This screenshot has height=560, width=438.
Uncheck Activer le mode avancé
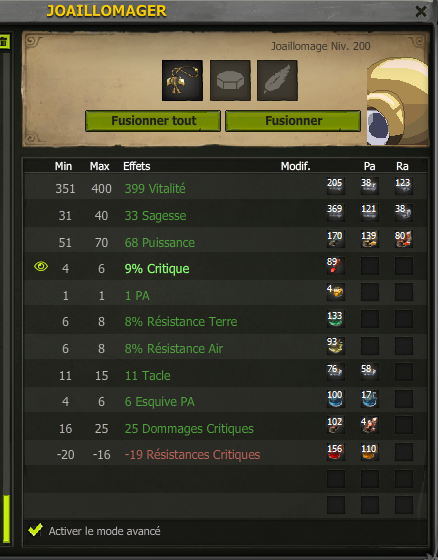point(35,530)
